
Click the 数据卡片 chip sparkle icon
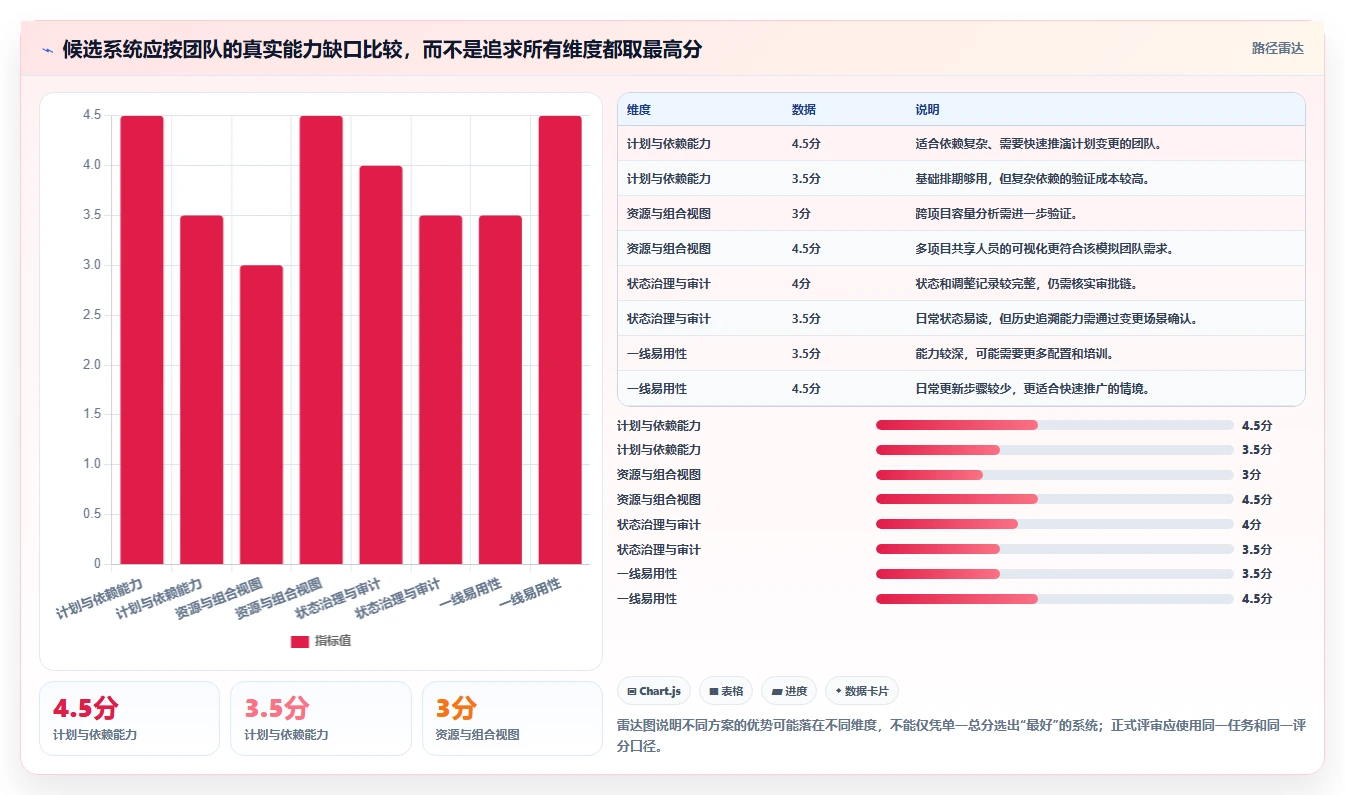[838, 691]
